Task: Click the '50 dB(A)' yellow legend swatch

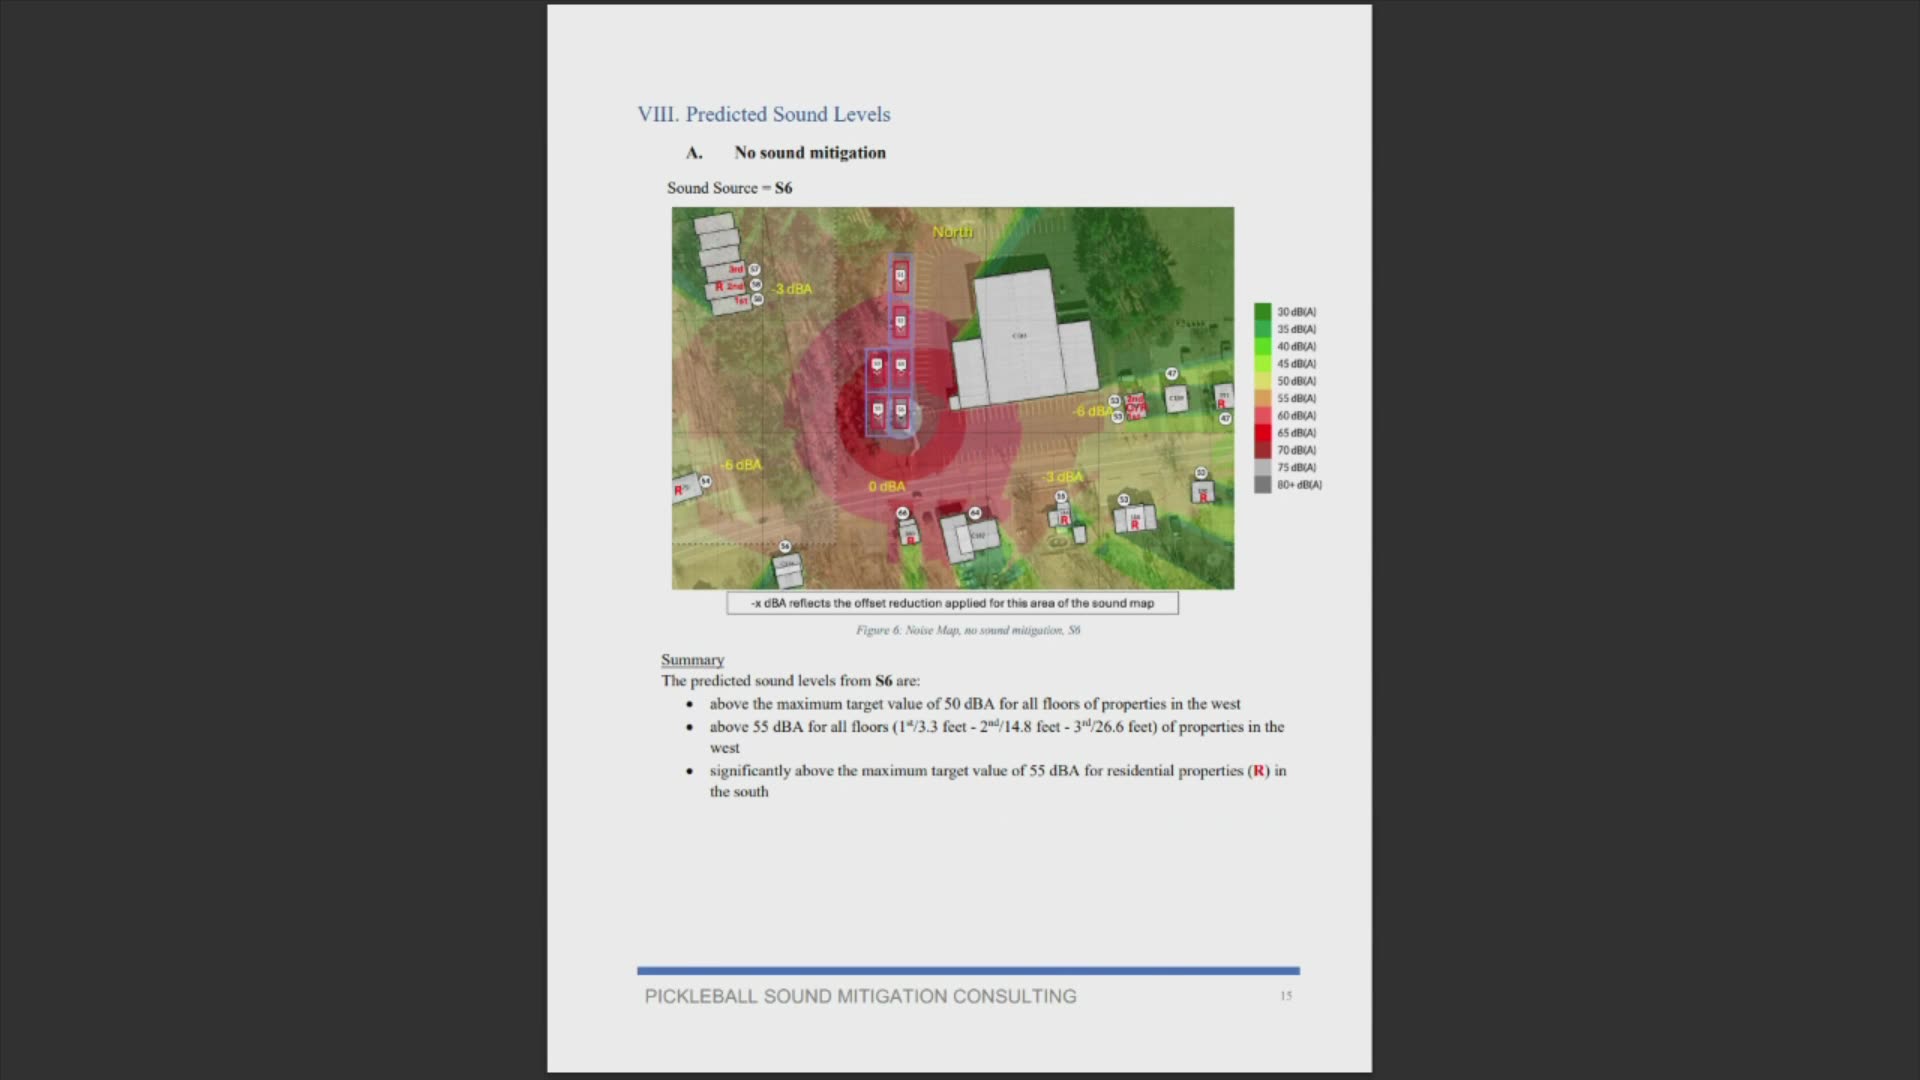Action: pos(1263,381)
